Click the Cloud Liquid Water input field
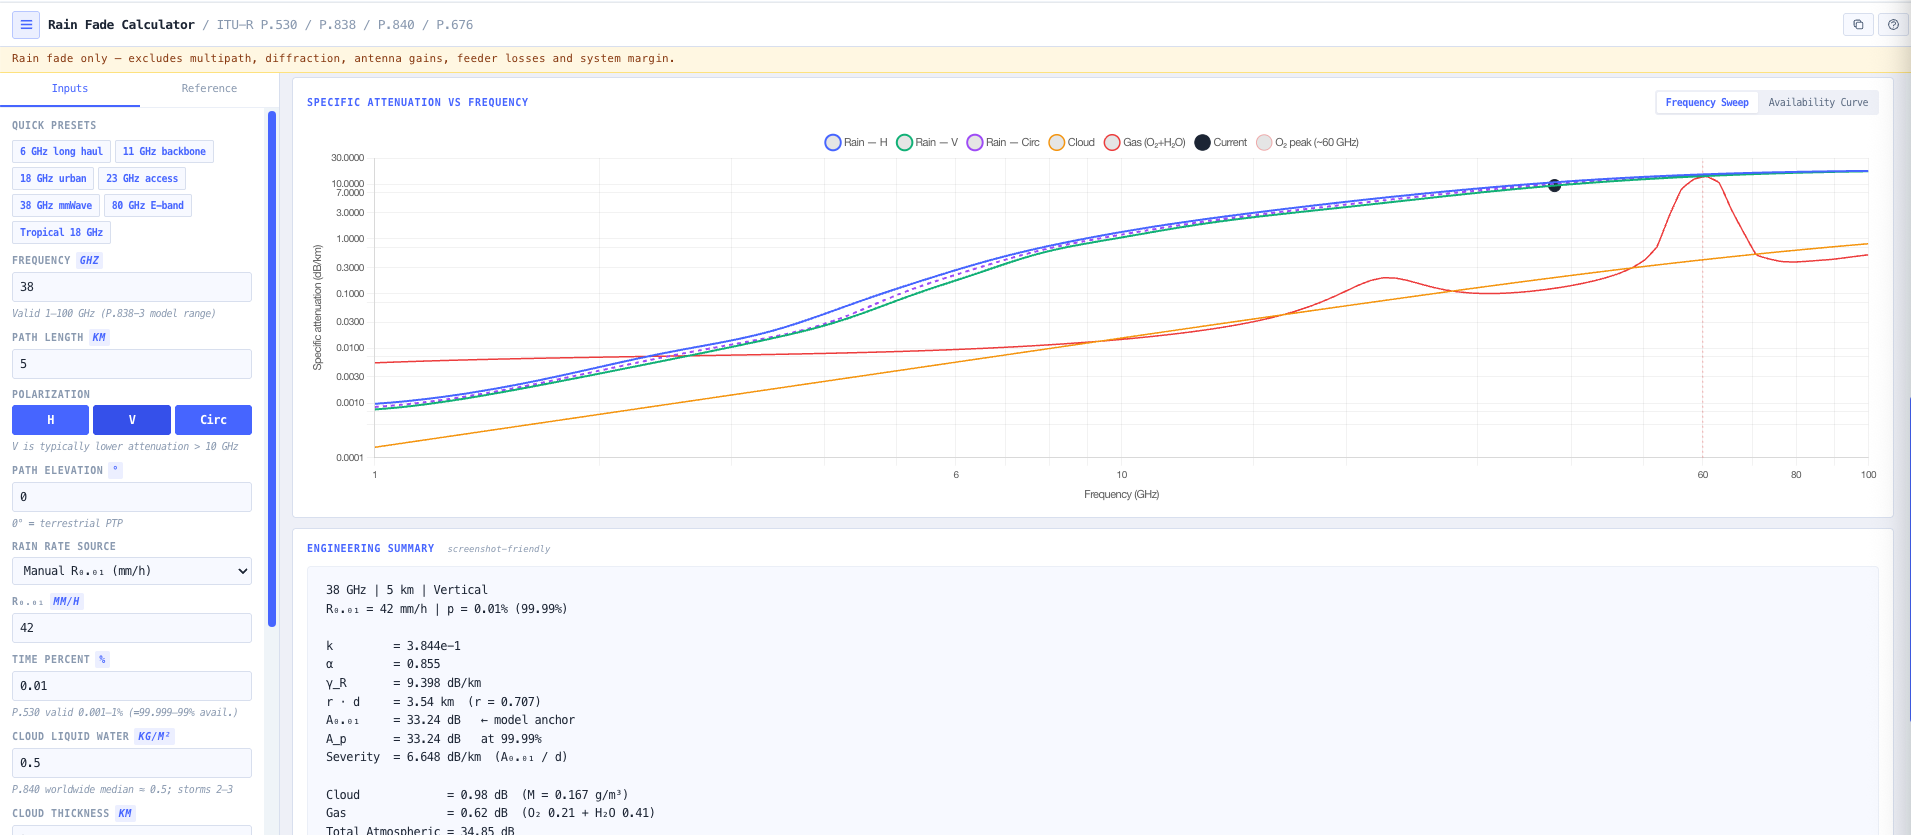Viewport: 1911px width, 835px height. pyautogui.click(x=132, y=763)
